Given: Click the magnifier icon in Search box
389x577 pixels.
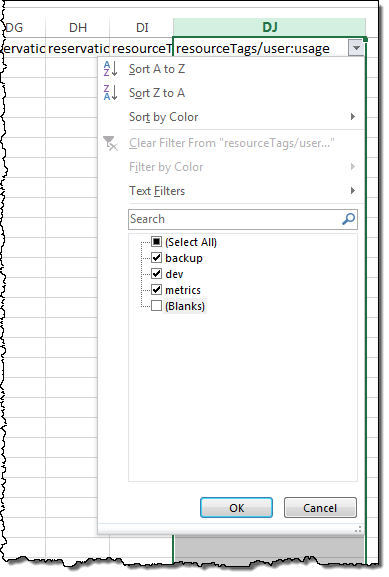Looking at the screenshot, I should click(x=348, y=219).
